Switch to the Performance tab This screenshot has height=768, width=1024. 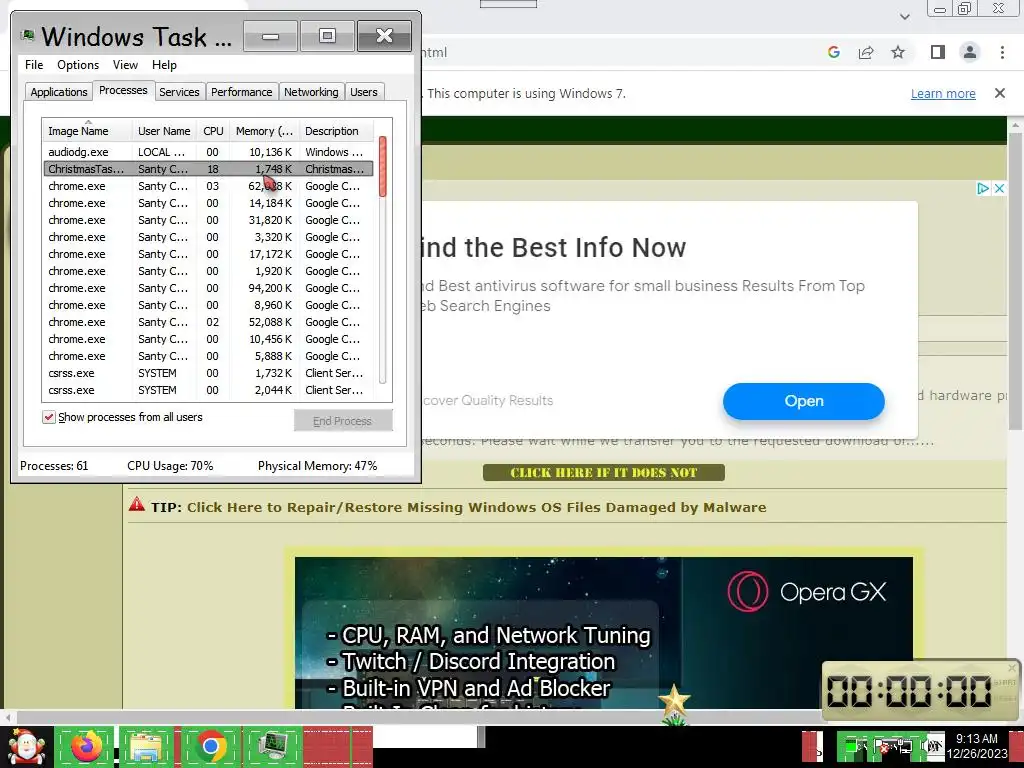tap(242, 92)
